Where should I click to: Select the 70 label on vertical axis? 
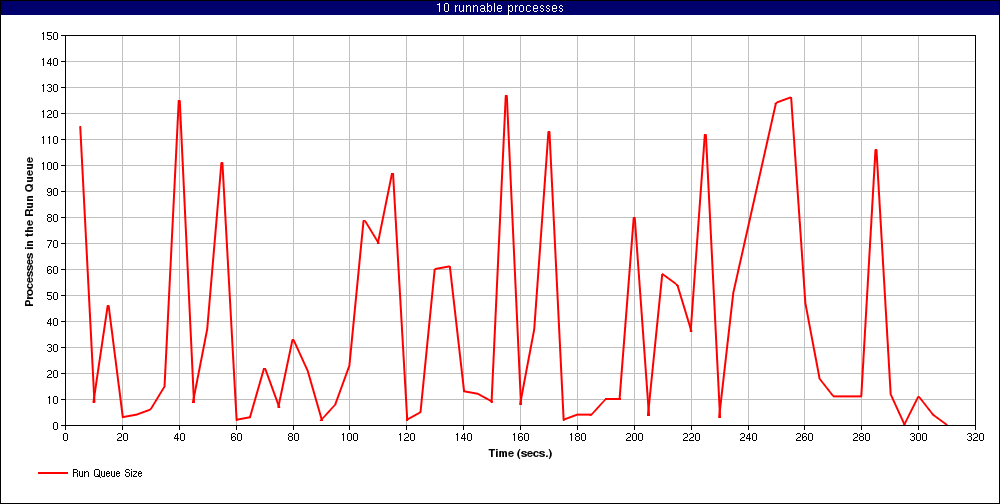point(52,244)
